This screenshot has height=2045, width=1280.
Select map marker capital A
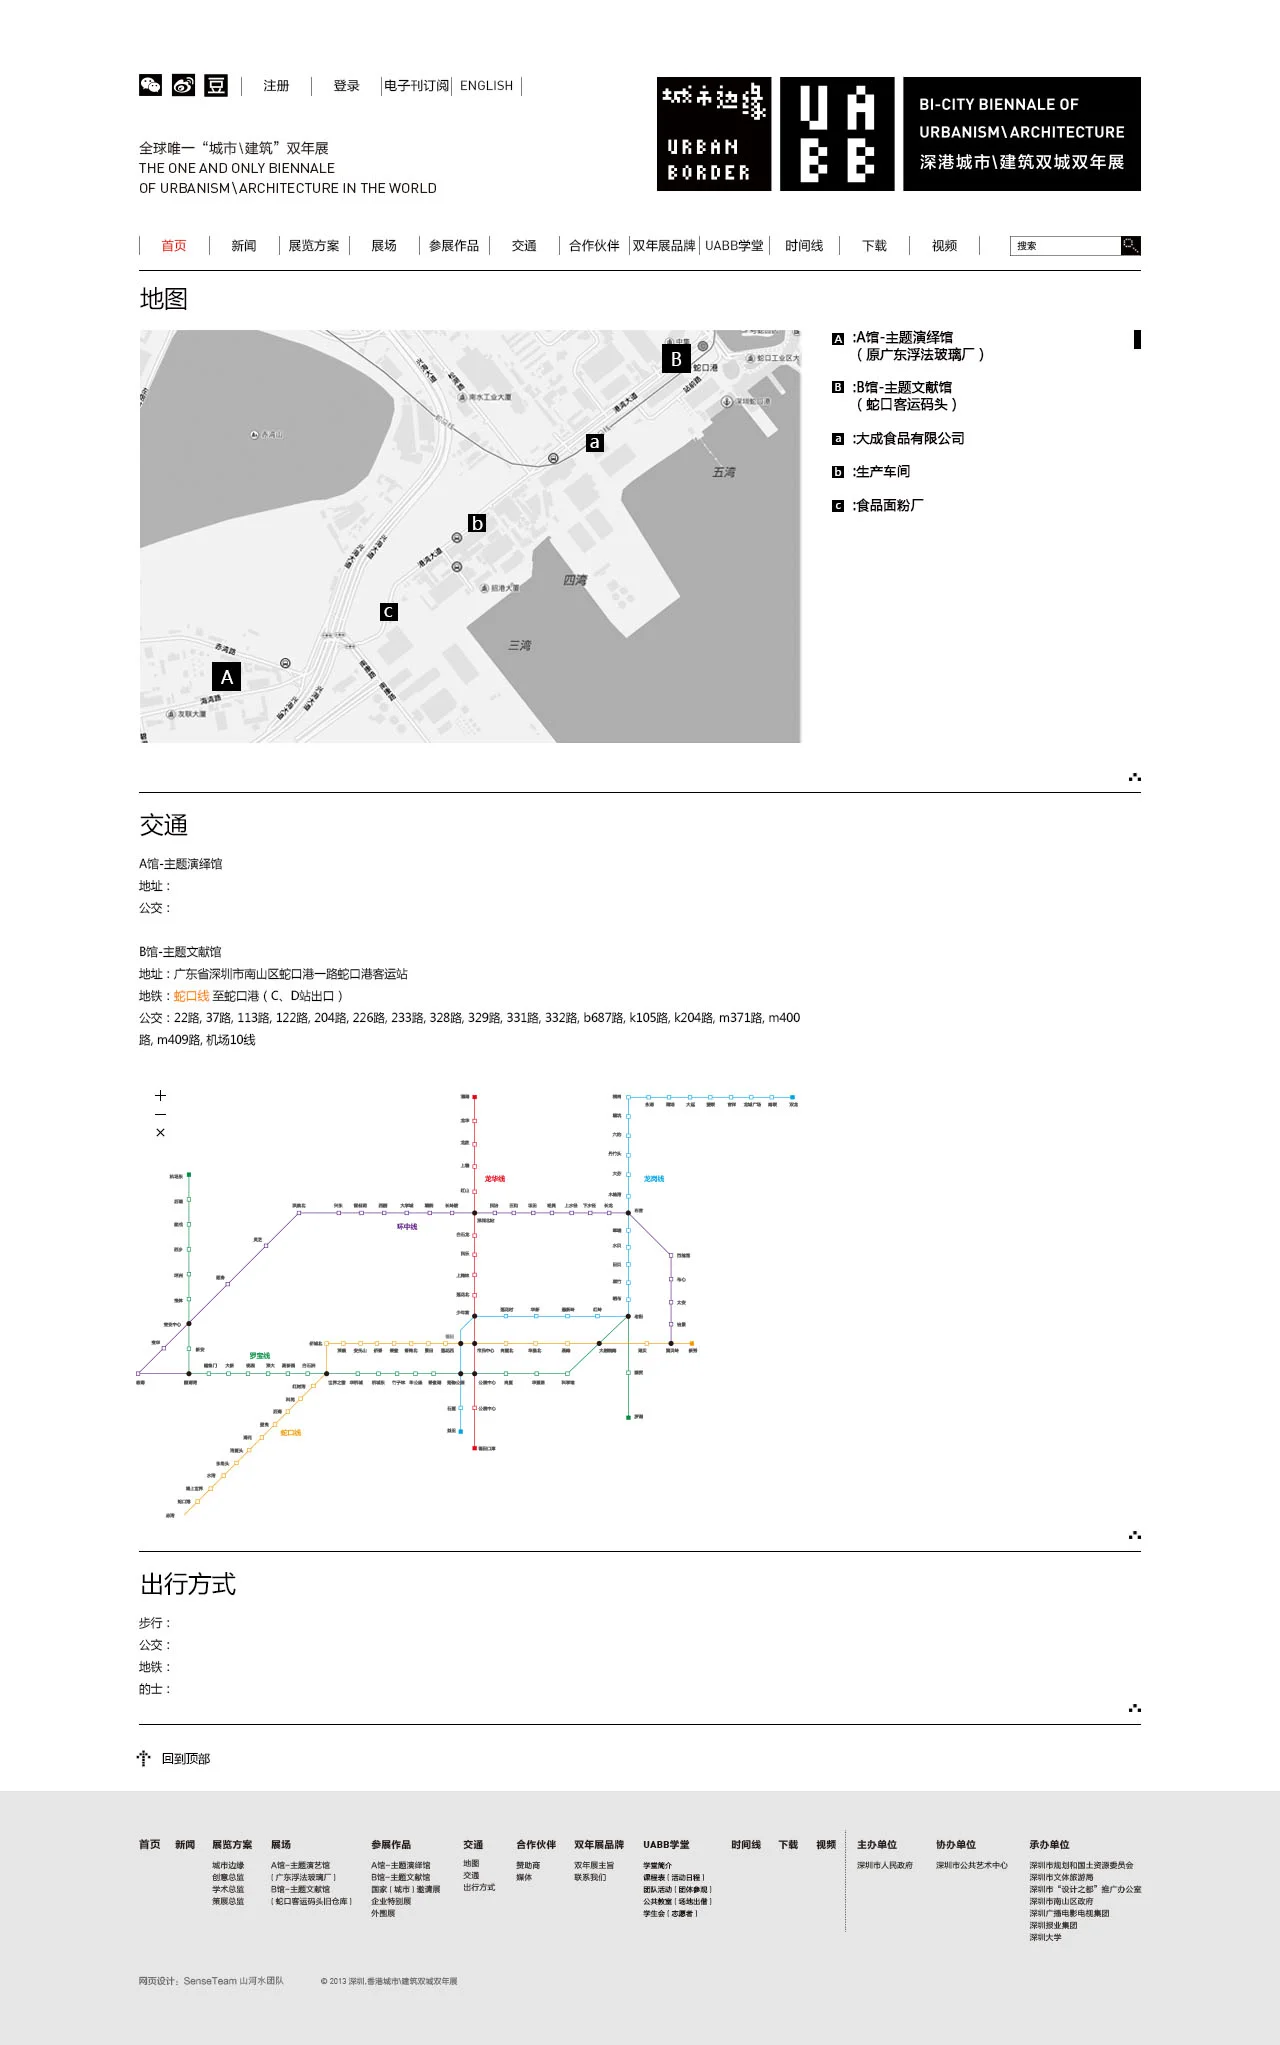pos(227,677)
